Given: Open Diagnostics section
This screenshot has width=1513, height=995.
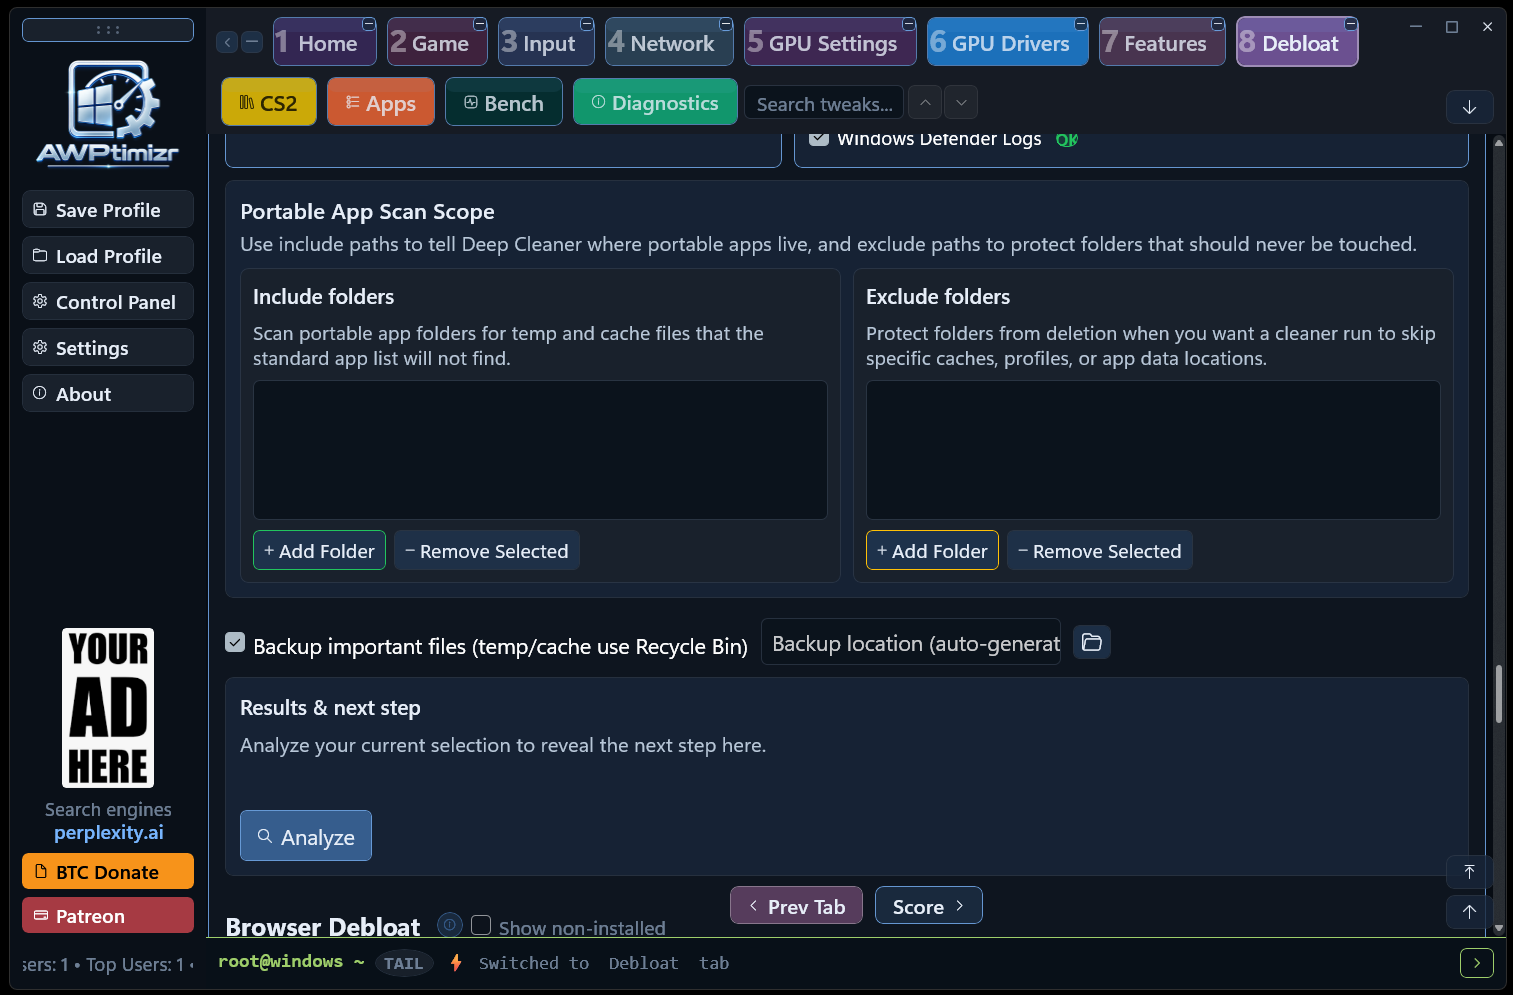Looking at the screenshot, I should (655, 102).
